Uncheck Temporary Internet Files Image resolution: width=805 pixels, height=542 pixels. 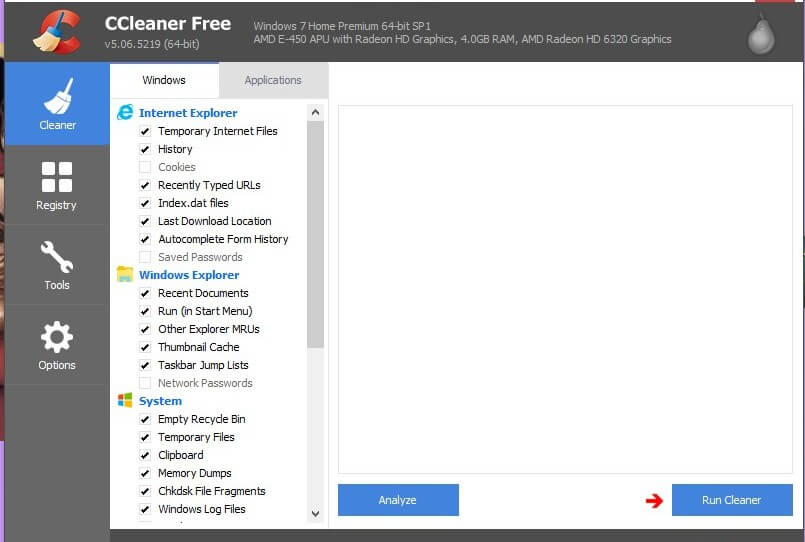pyautogui.click(x=145, y=131)
